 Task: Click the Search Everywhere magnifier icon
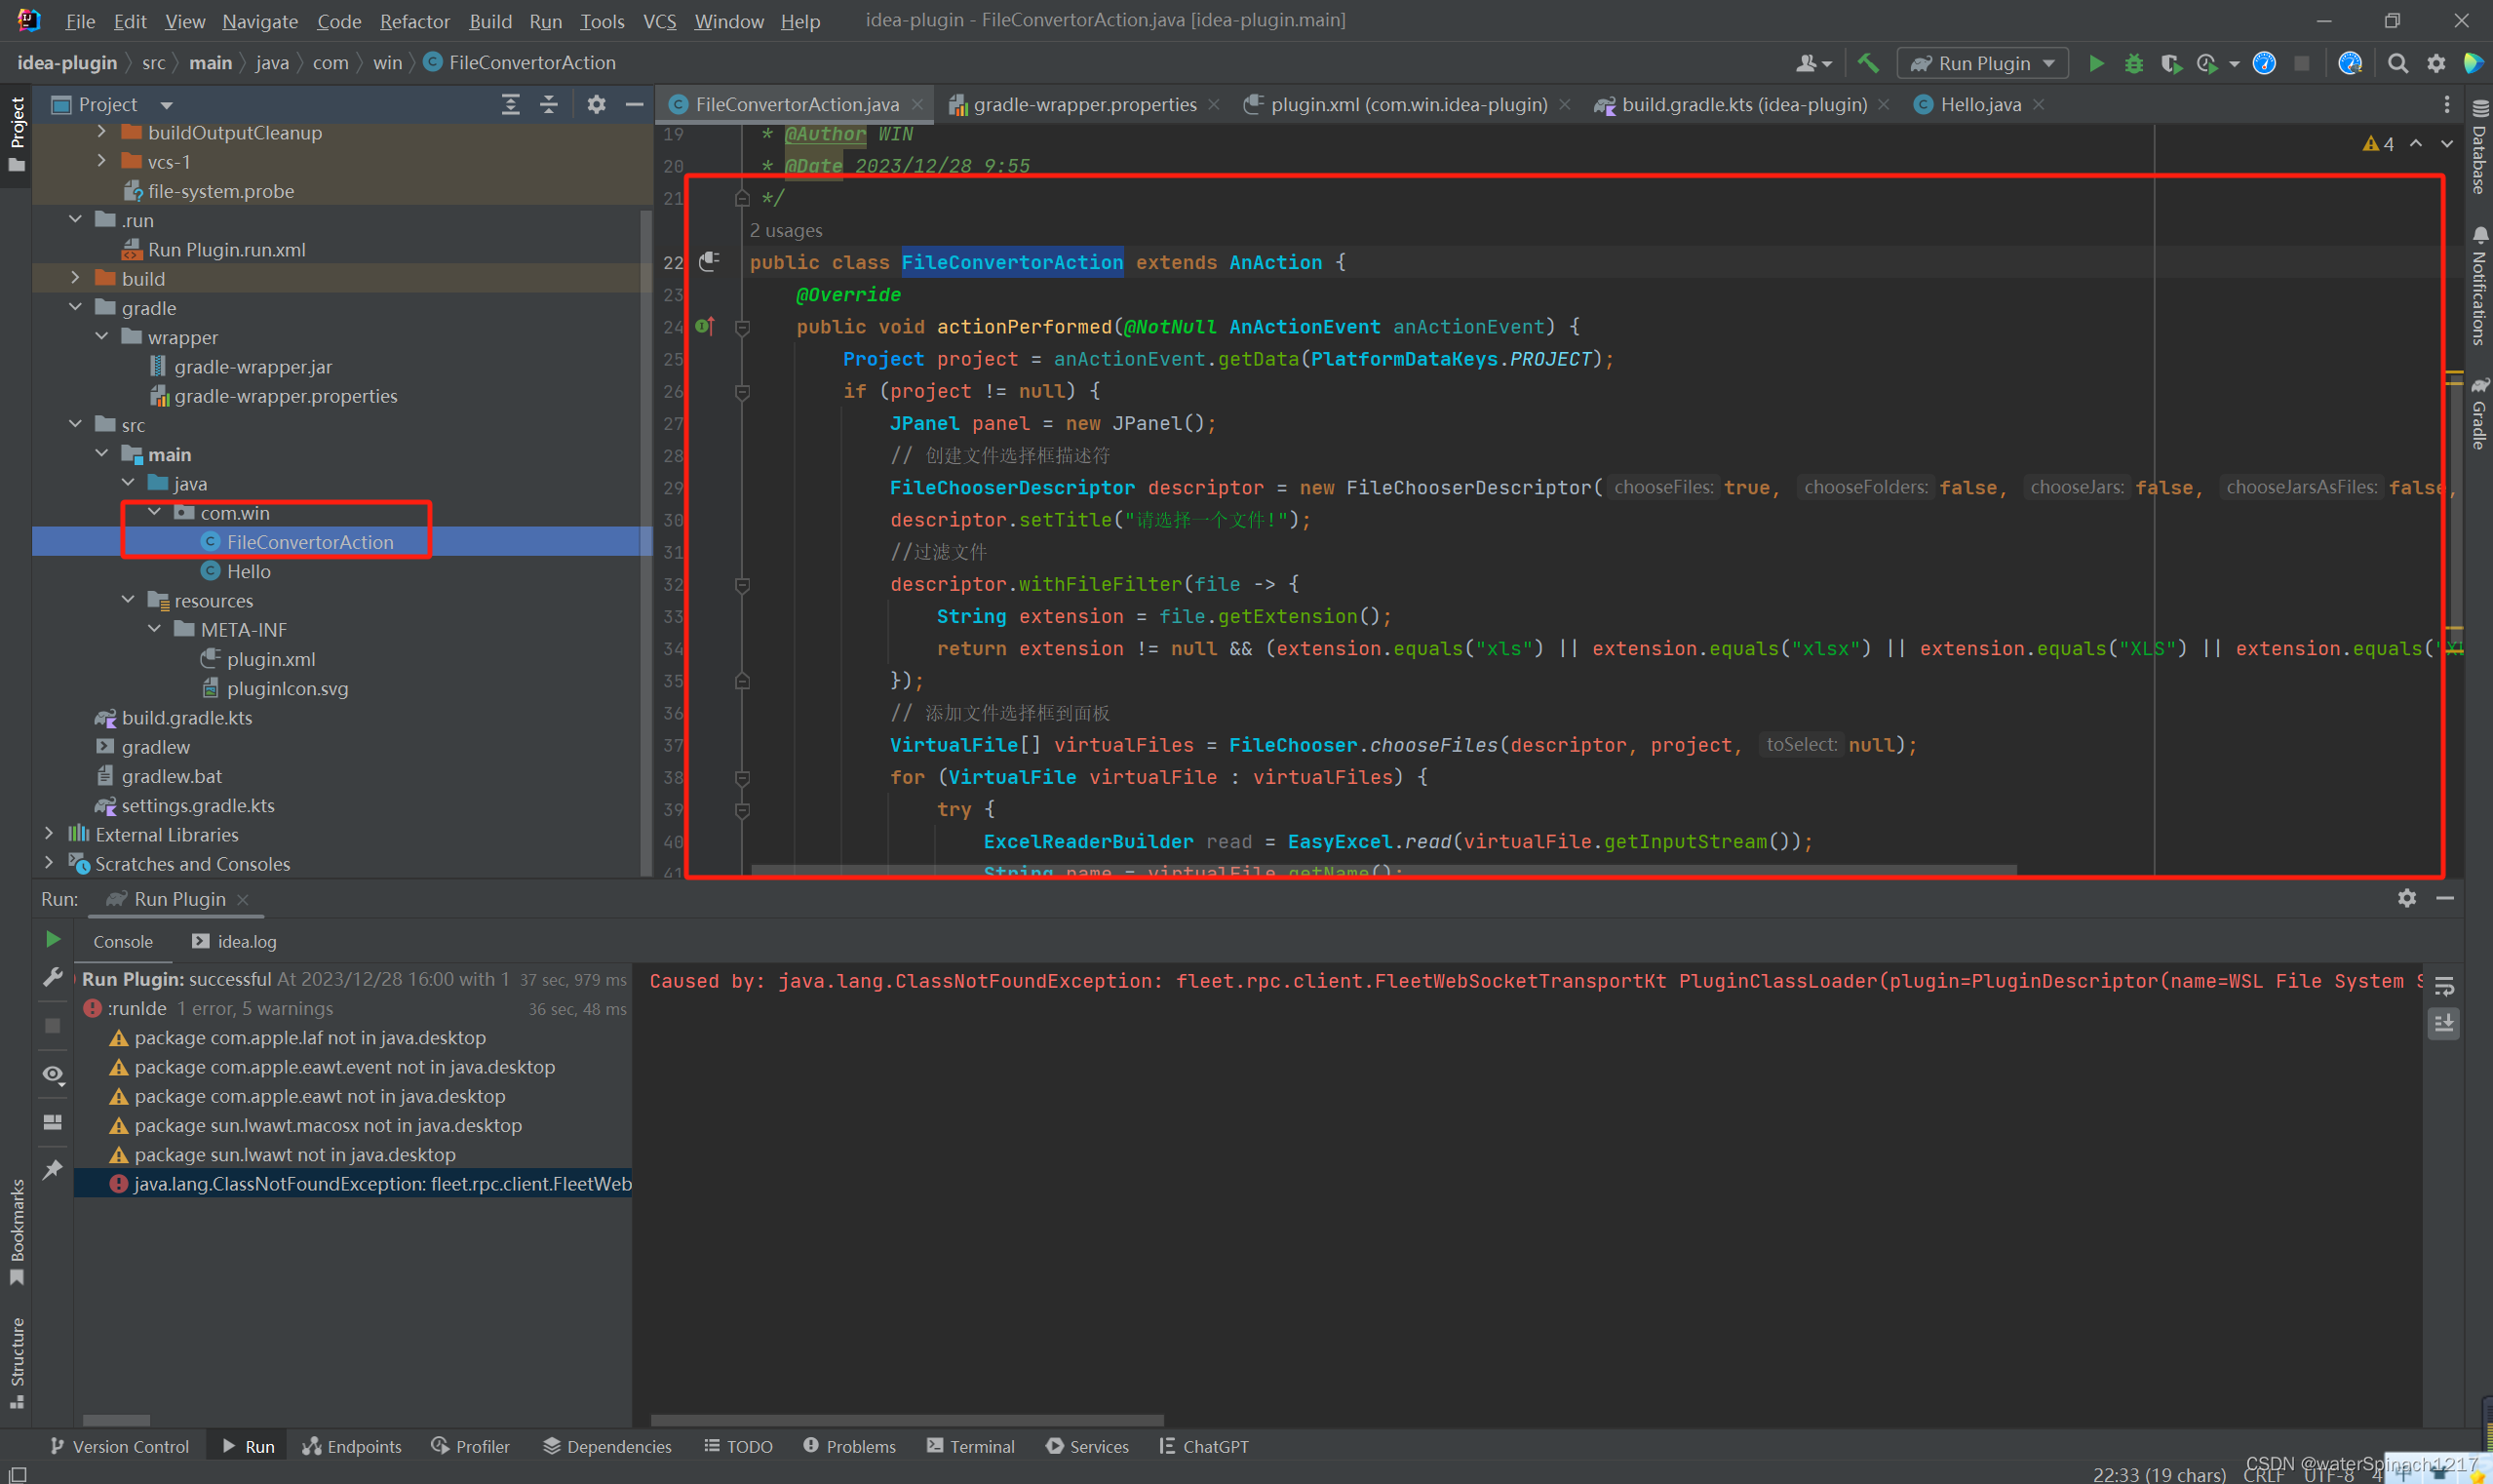tap(2397, 63)
